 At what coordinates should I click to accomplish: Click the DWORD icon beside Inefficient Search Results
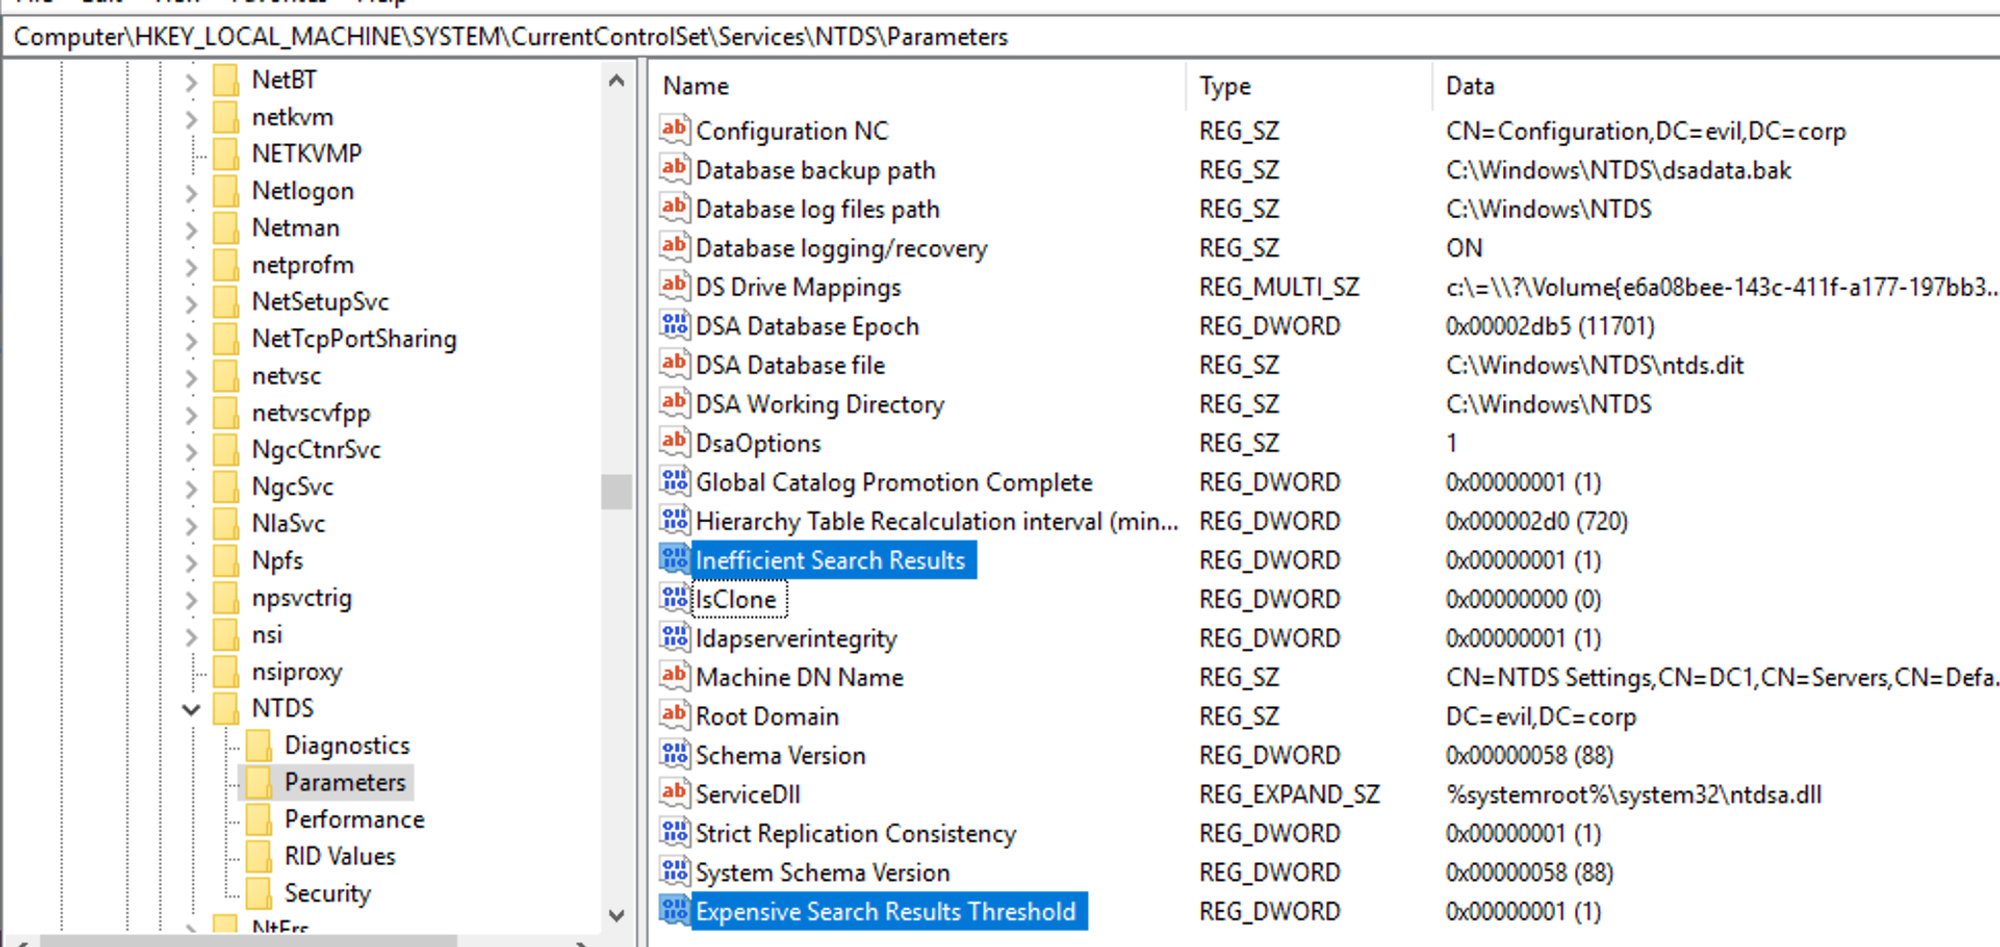tap(673, 559)
